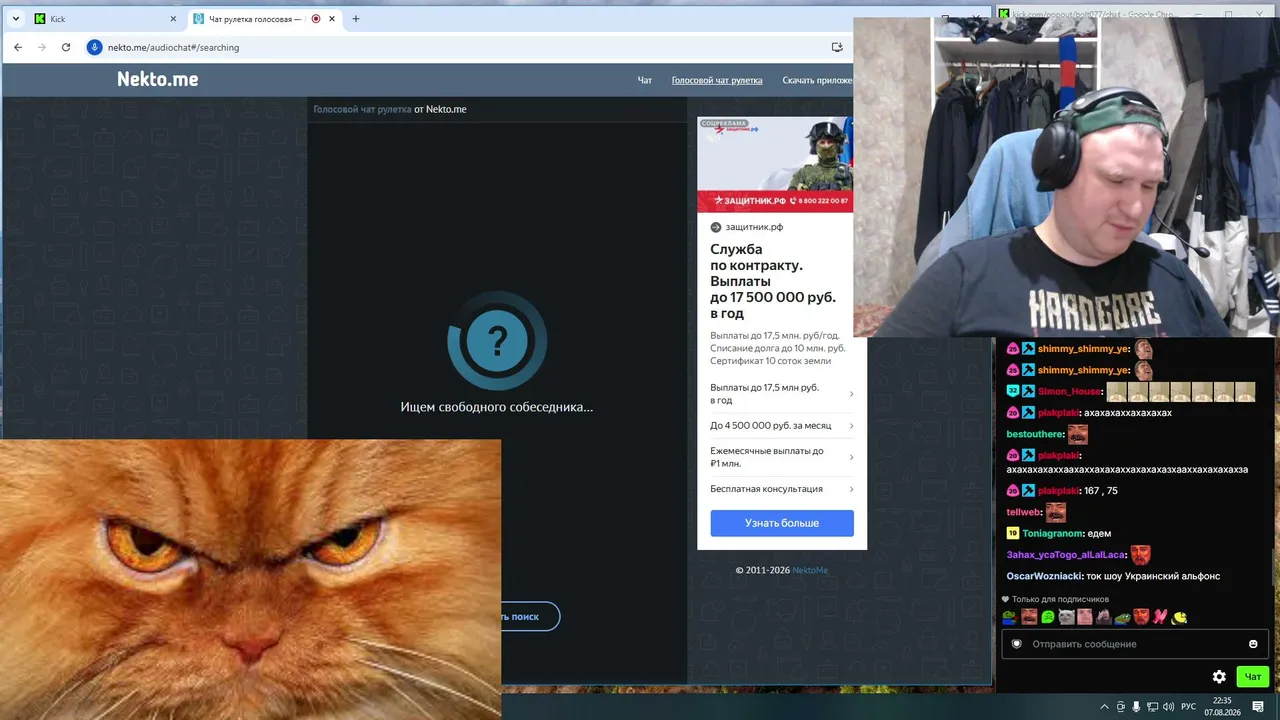This screenshot has width=1280, height=720.
Task: Pick the pink face emote
Action: tap(1085, 617)
